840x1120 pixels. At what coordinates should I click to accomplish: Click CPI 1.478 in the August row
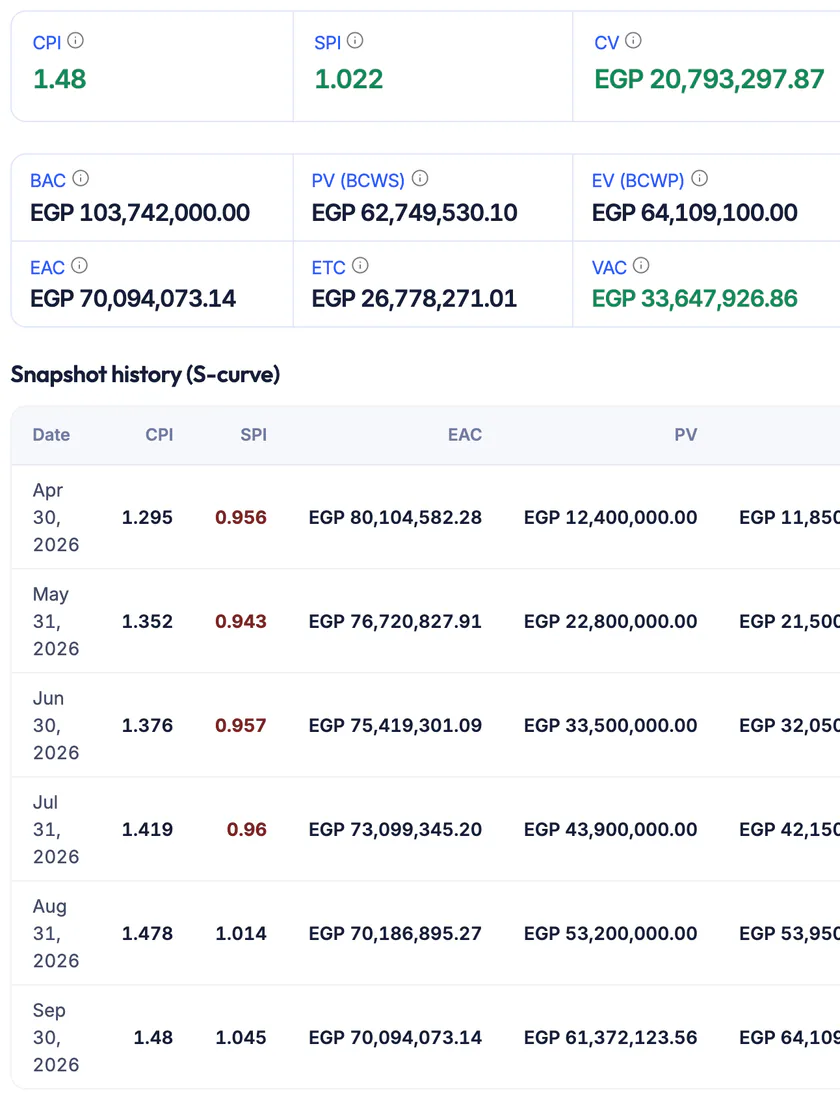pos(147,934)
